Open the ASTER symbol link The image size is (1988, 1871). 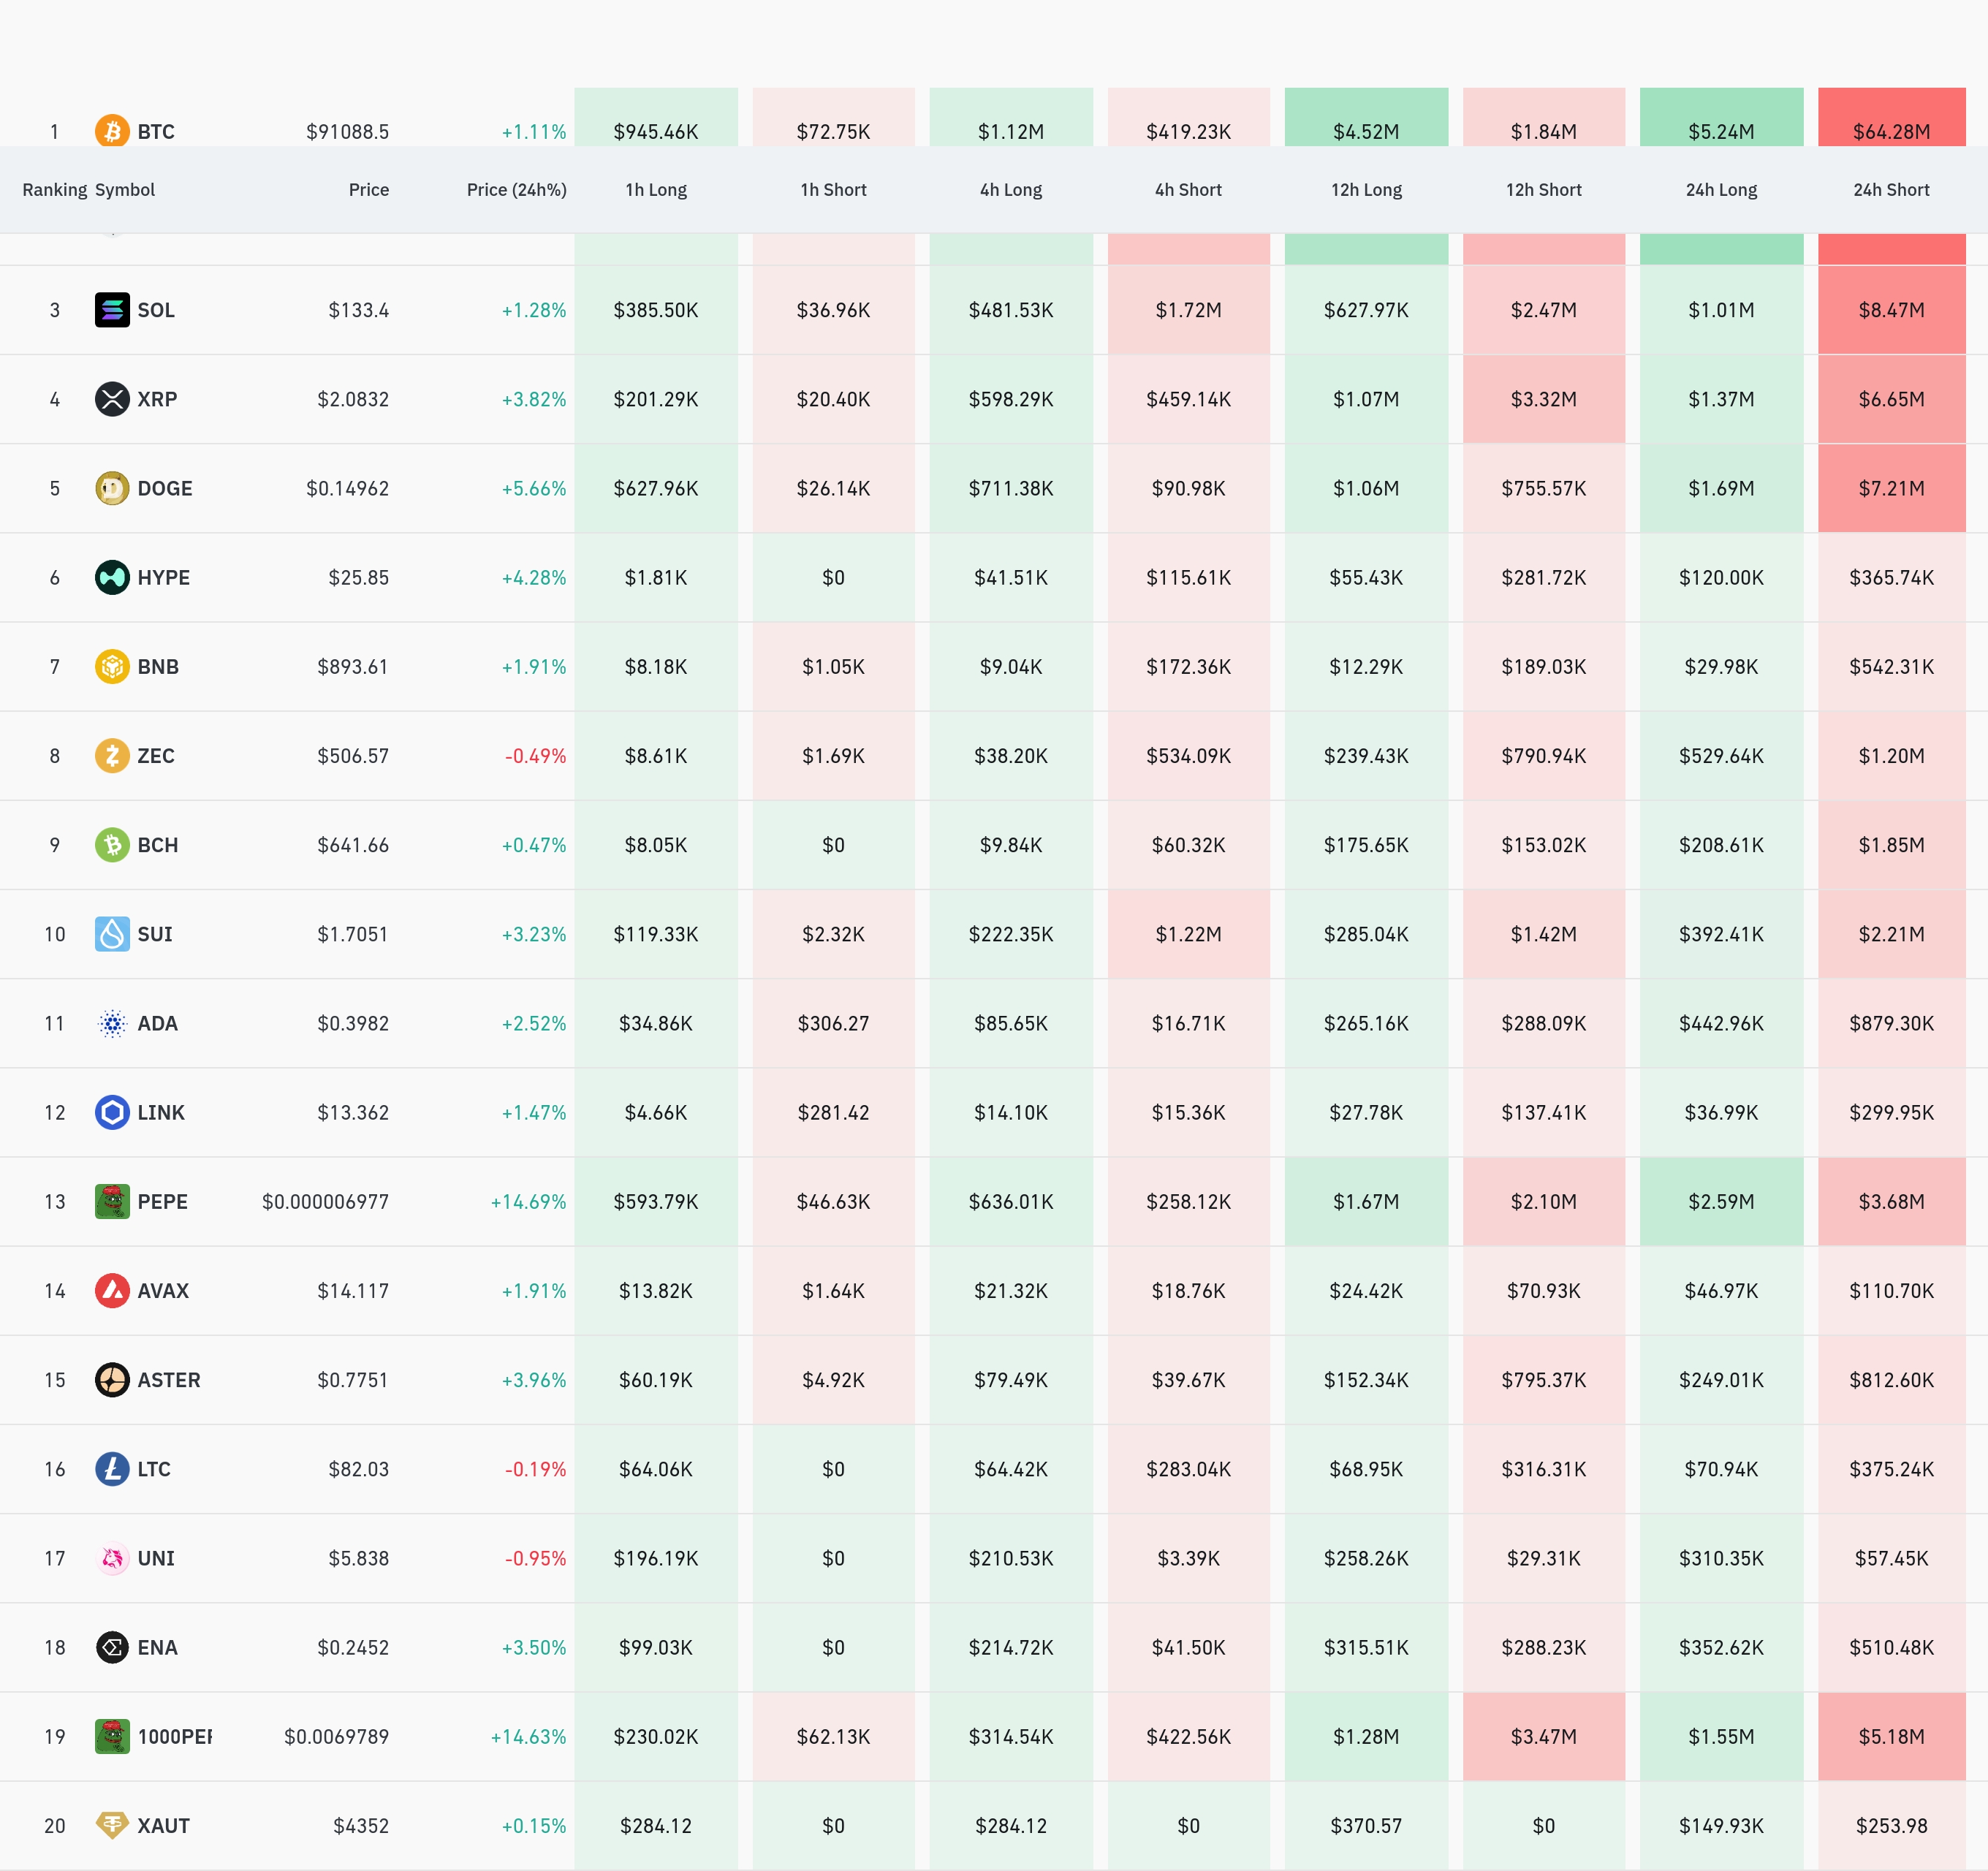(168, 1380)
